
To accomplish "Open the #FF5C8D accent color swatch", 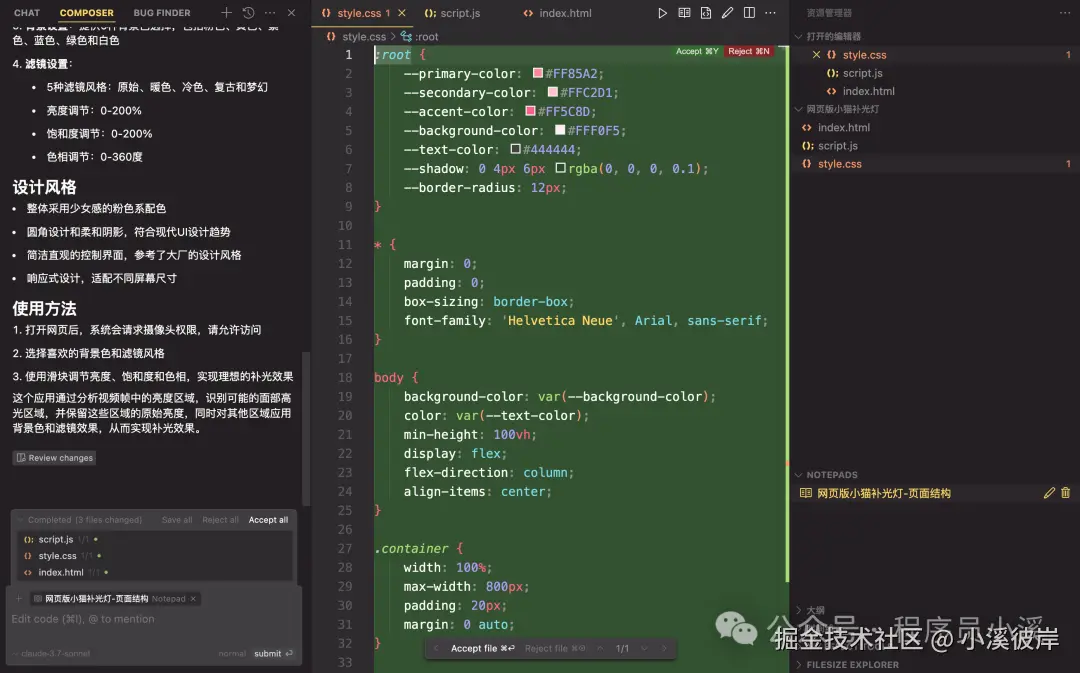I will pos(530,111).
